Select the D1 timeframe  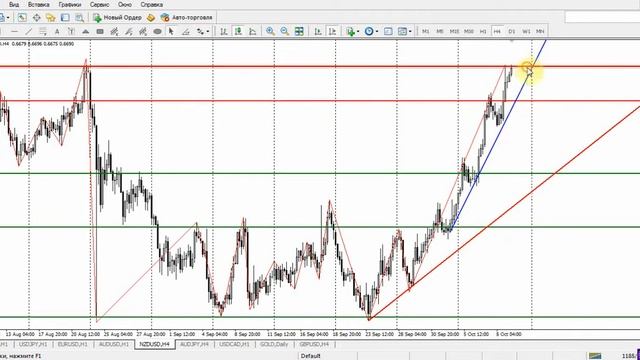(512, 31)
